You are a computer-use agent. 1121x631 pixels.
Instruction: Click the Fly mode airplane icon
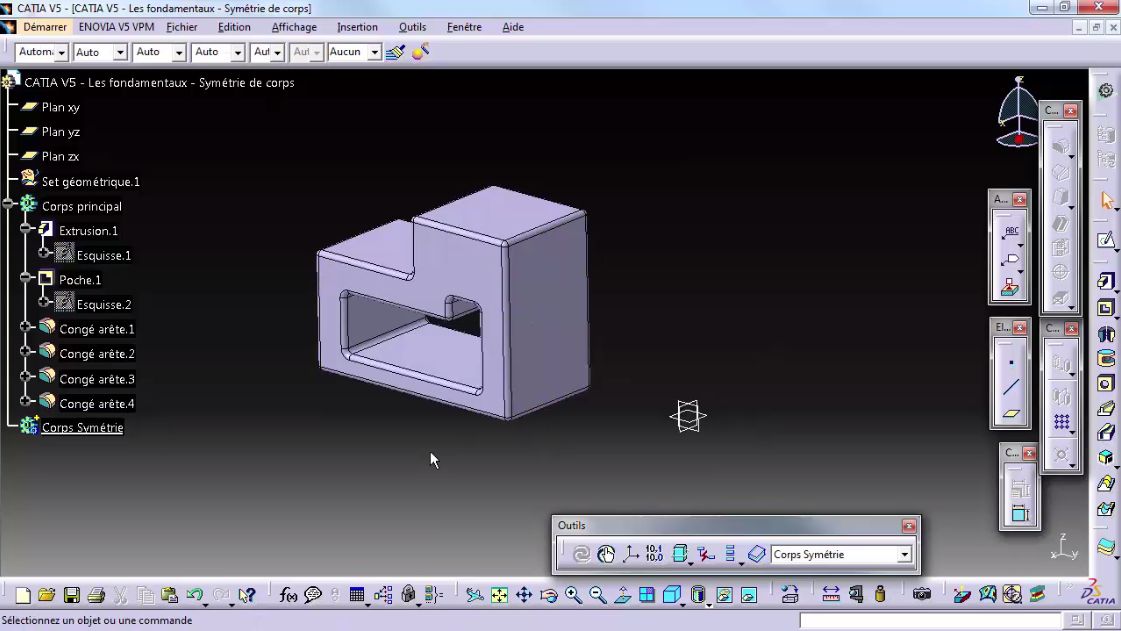pyautogui.click(x=474, y=595)
